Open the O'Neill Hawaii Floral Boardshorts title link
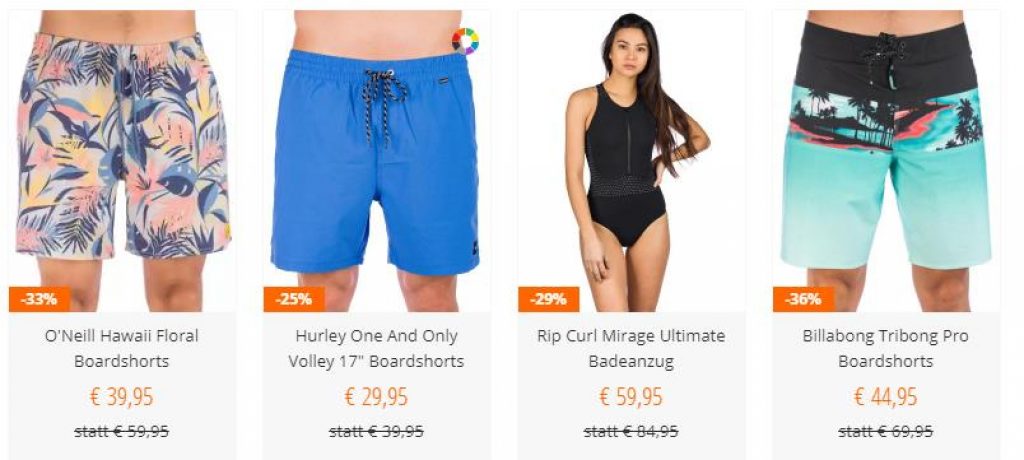The image size is (1024, 460). [x=121, y=348]
